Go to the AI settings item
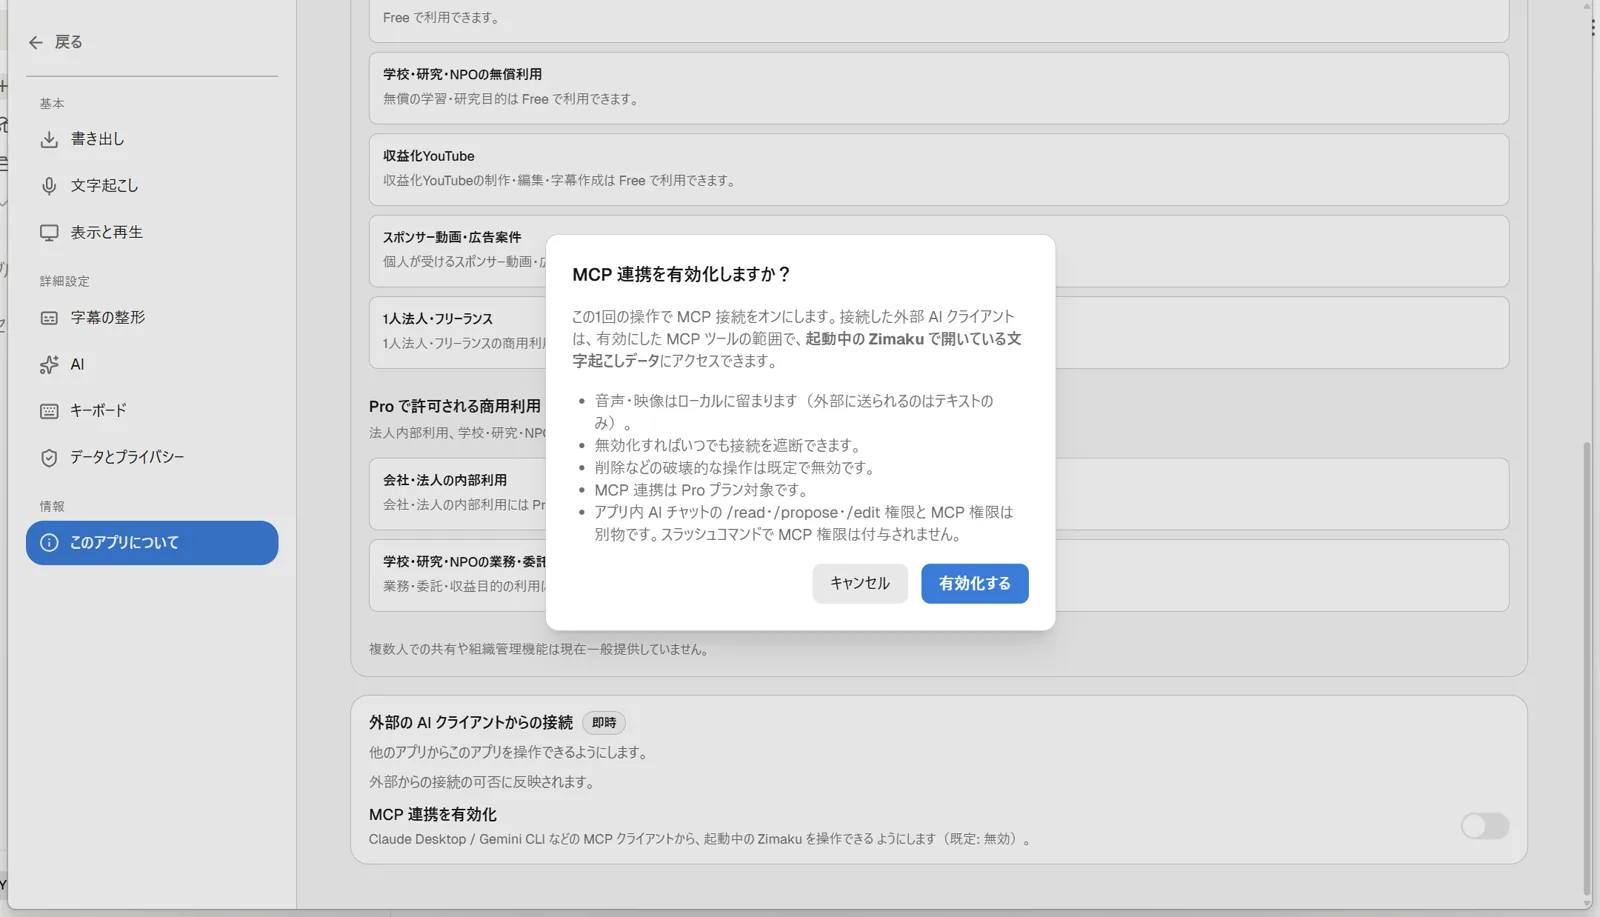The height and width of the screenshot is (917, 1600). [x=152, y=365]
